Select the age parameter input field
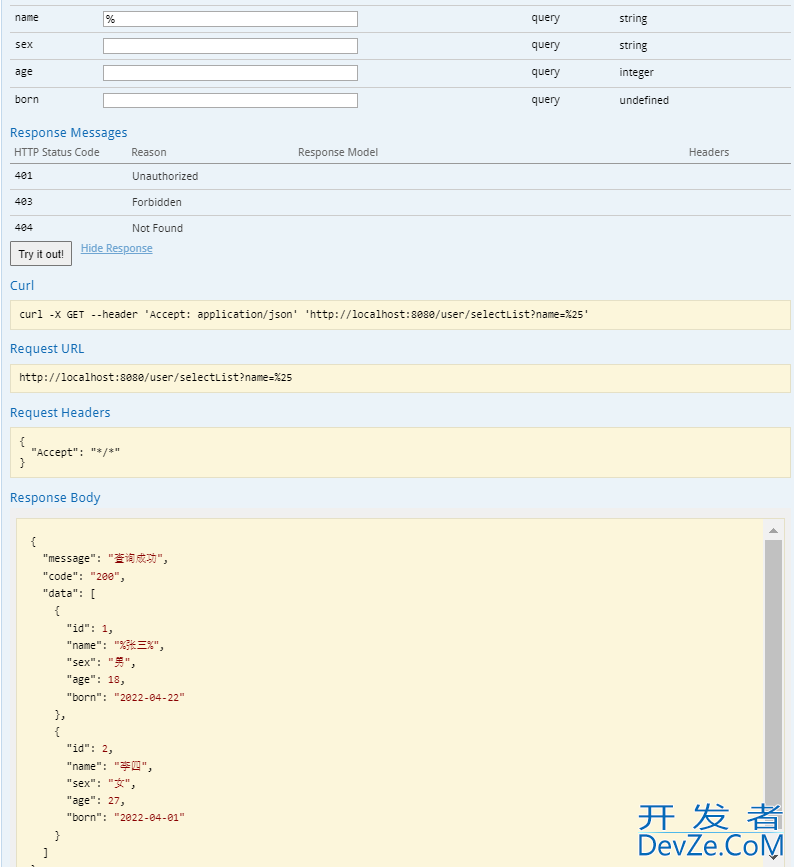Viewport: 794px width, 867px height. click(230, 73)
